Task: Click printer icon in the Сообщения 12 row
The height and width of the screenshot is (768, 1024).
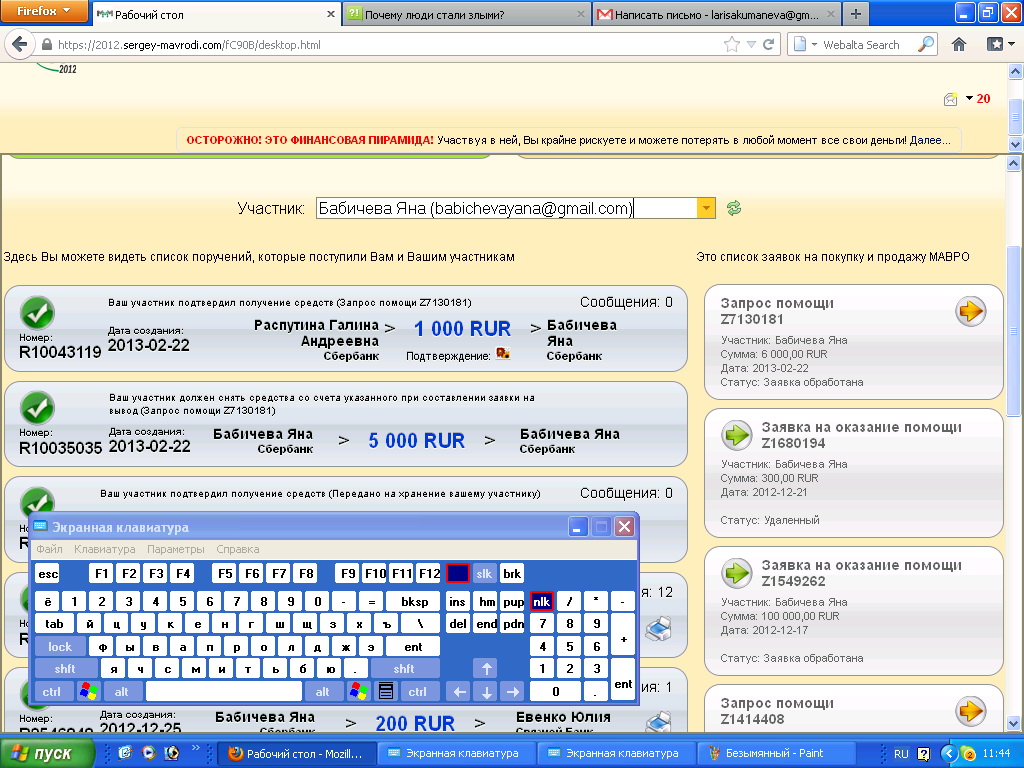Action: [x=658, y=628]
